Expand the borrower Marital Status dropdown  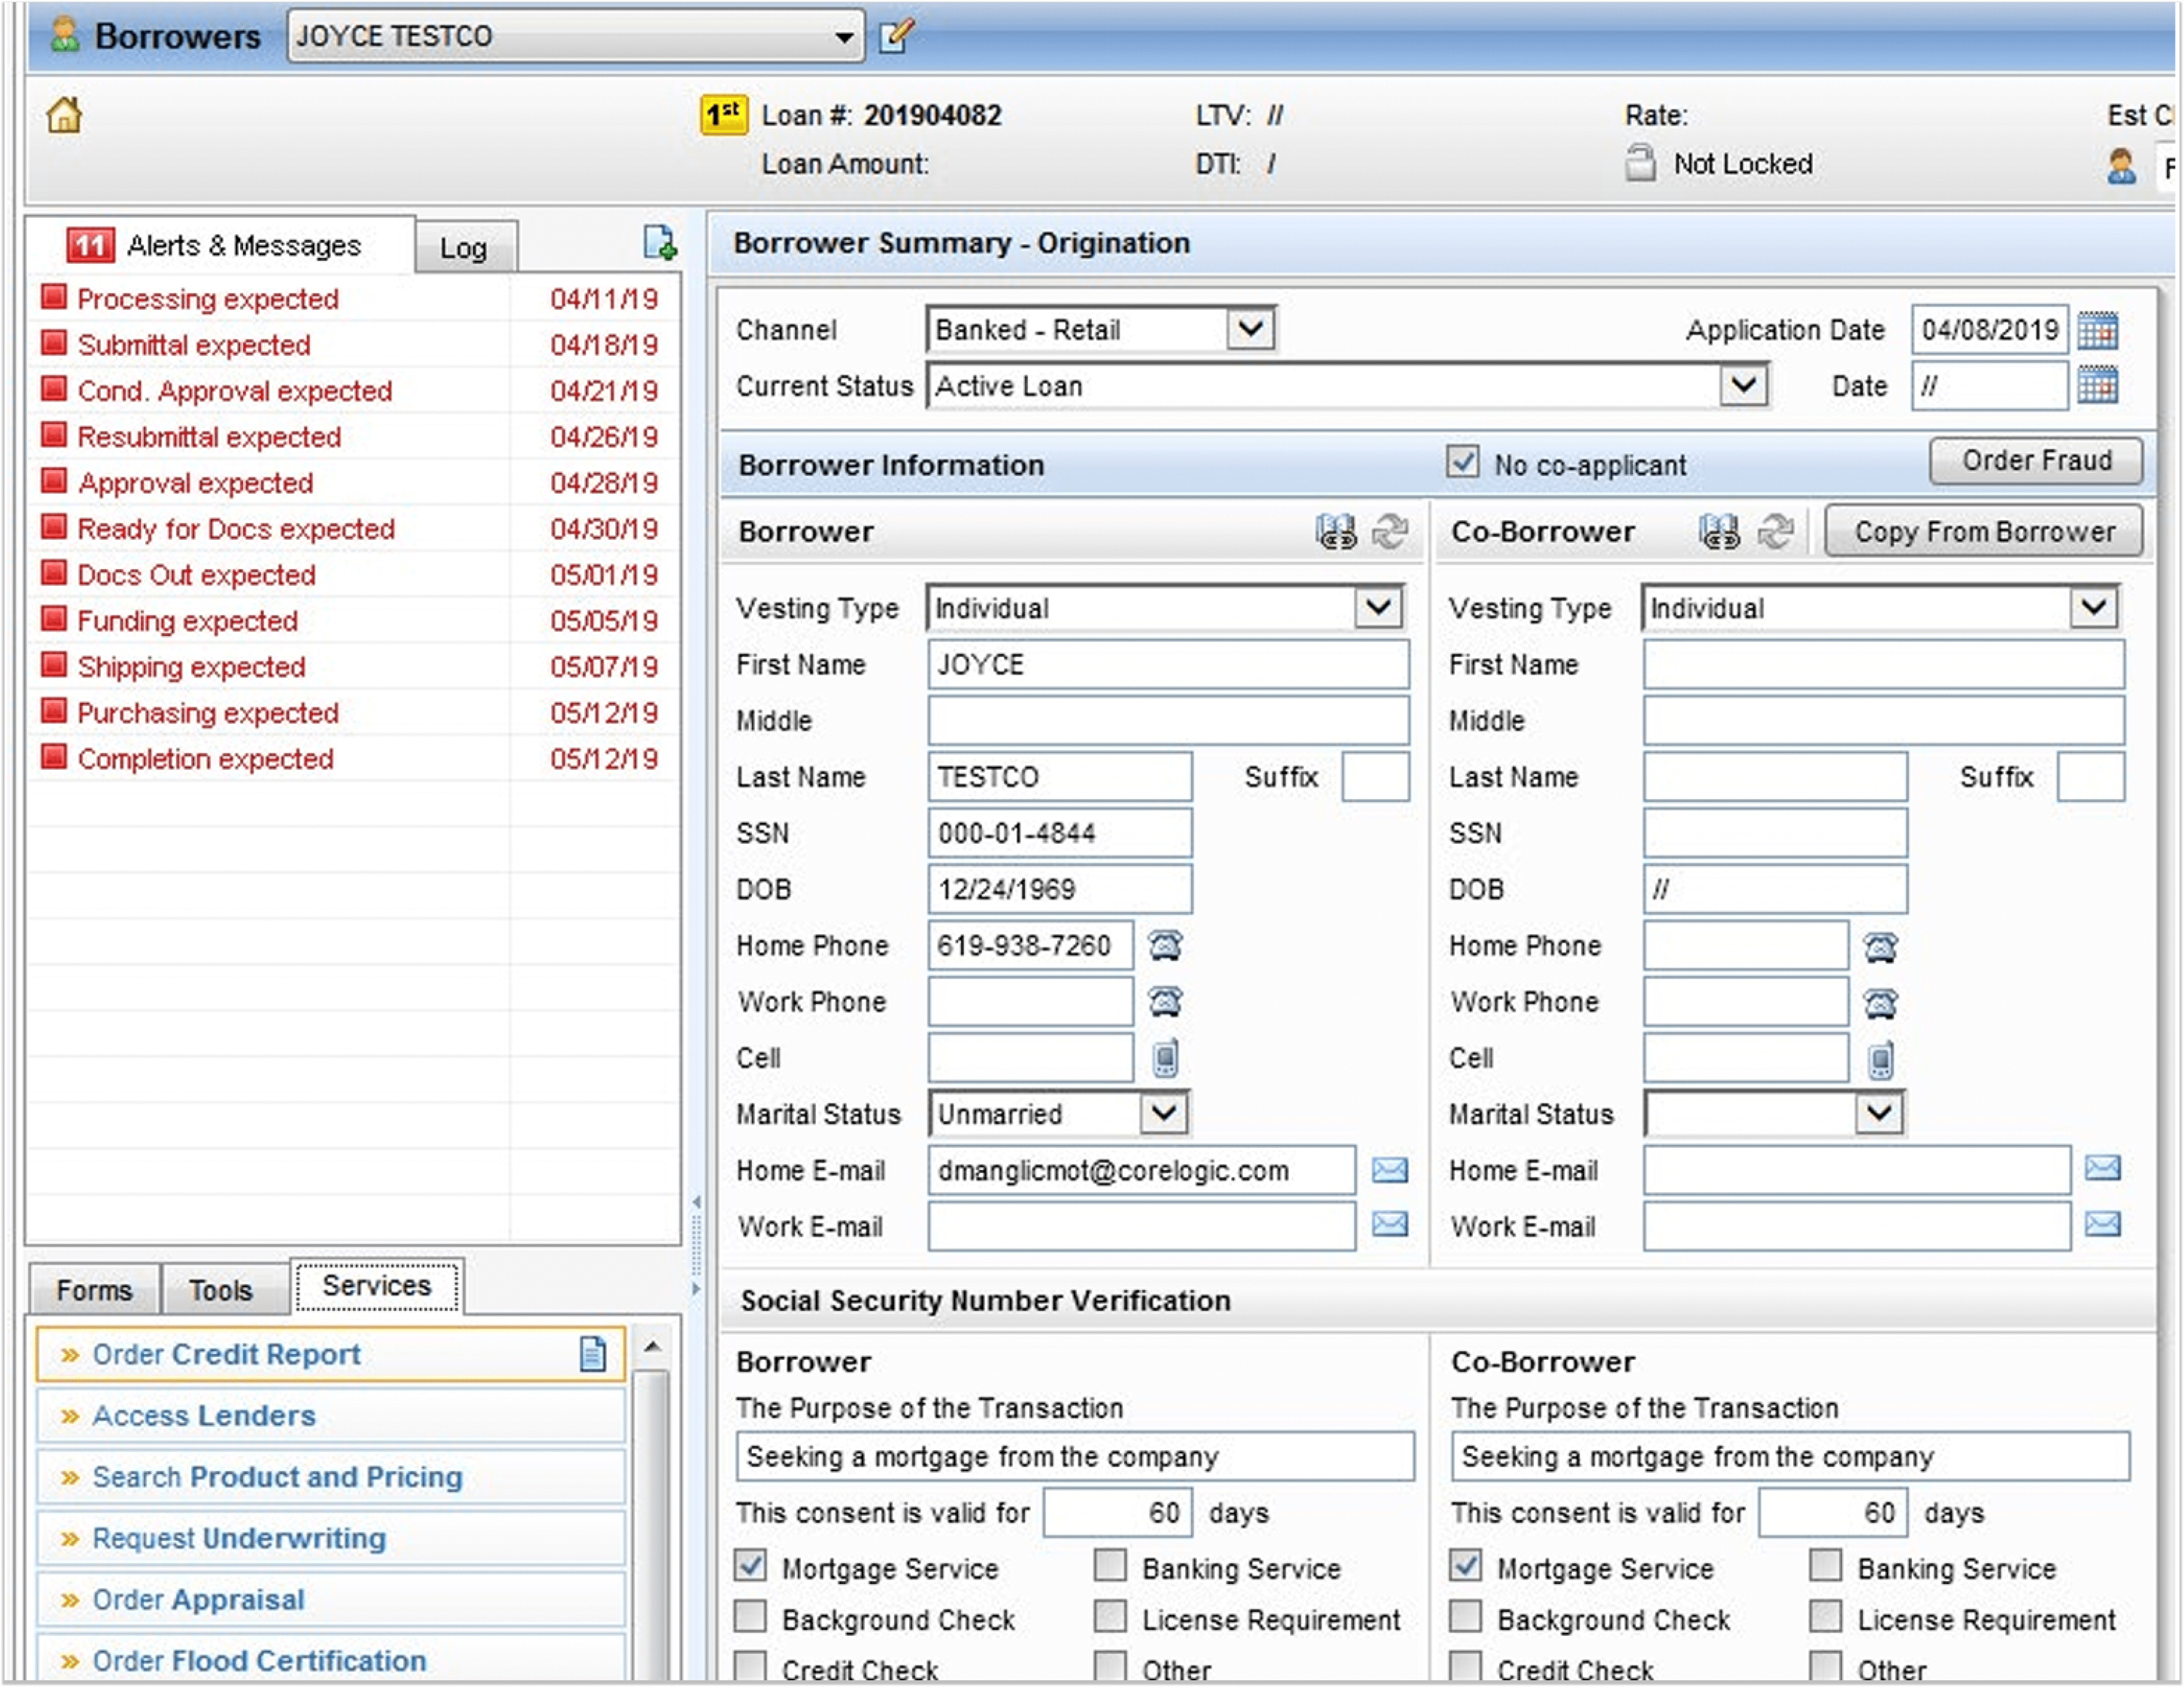[x=1164, y=1113]
